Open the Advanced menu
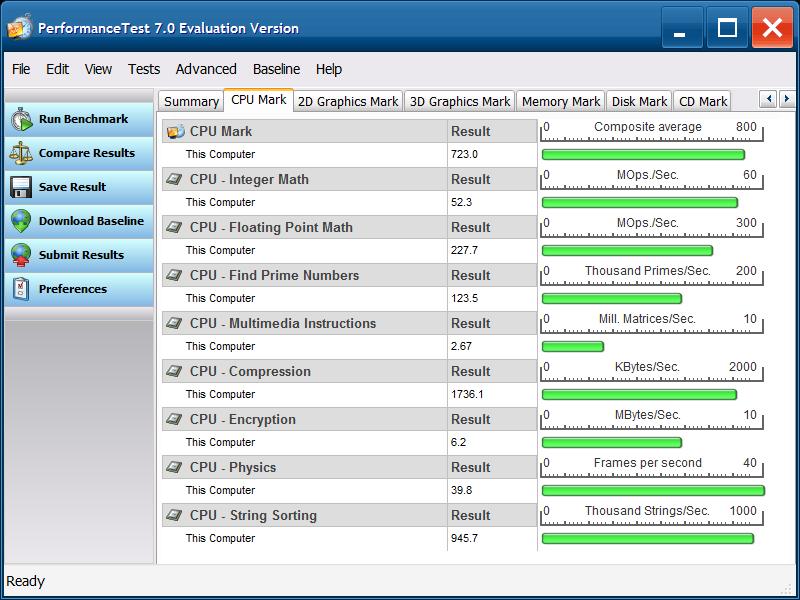This screenshot has height=600, width=800. [x=206, y=69]
